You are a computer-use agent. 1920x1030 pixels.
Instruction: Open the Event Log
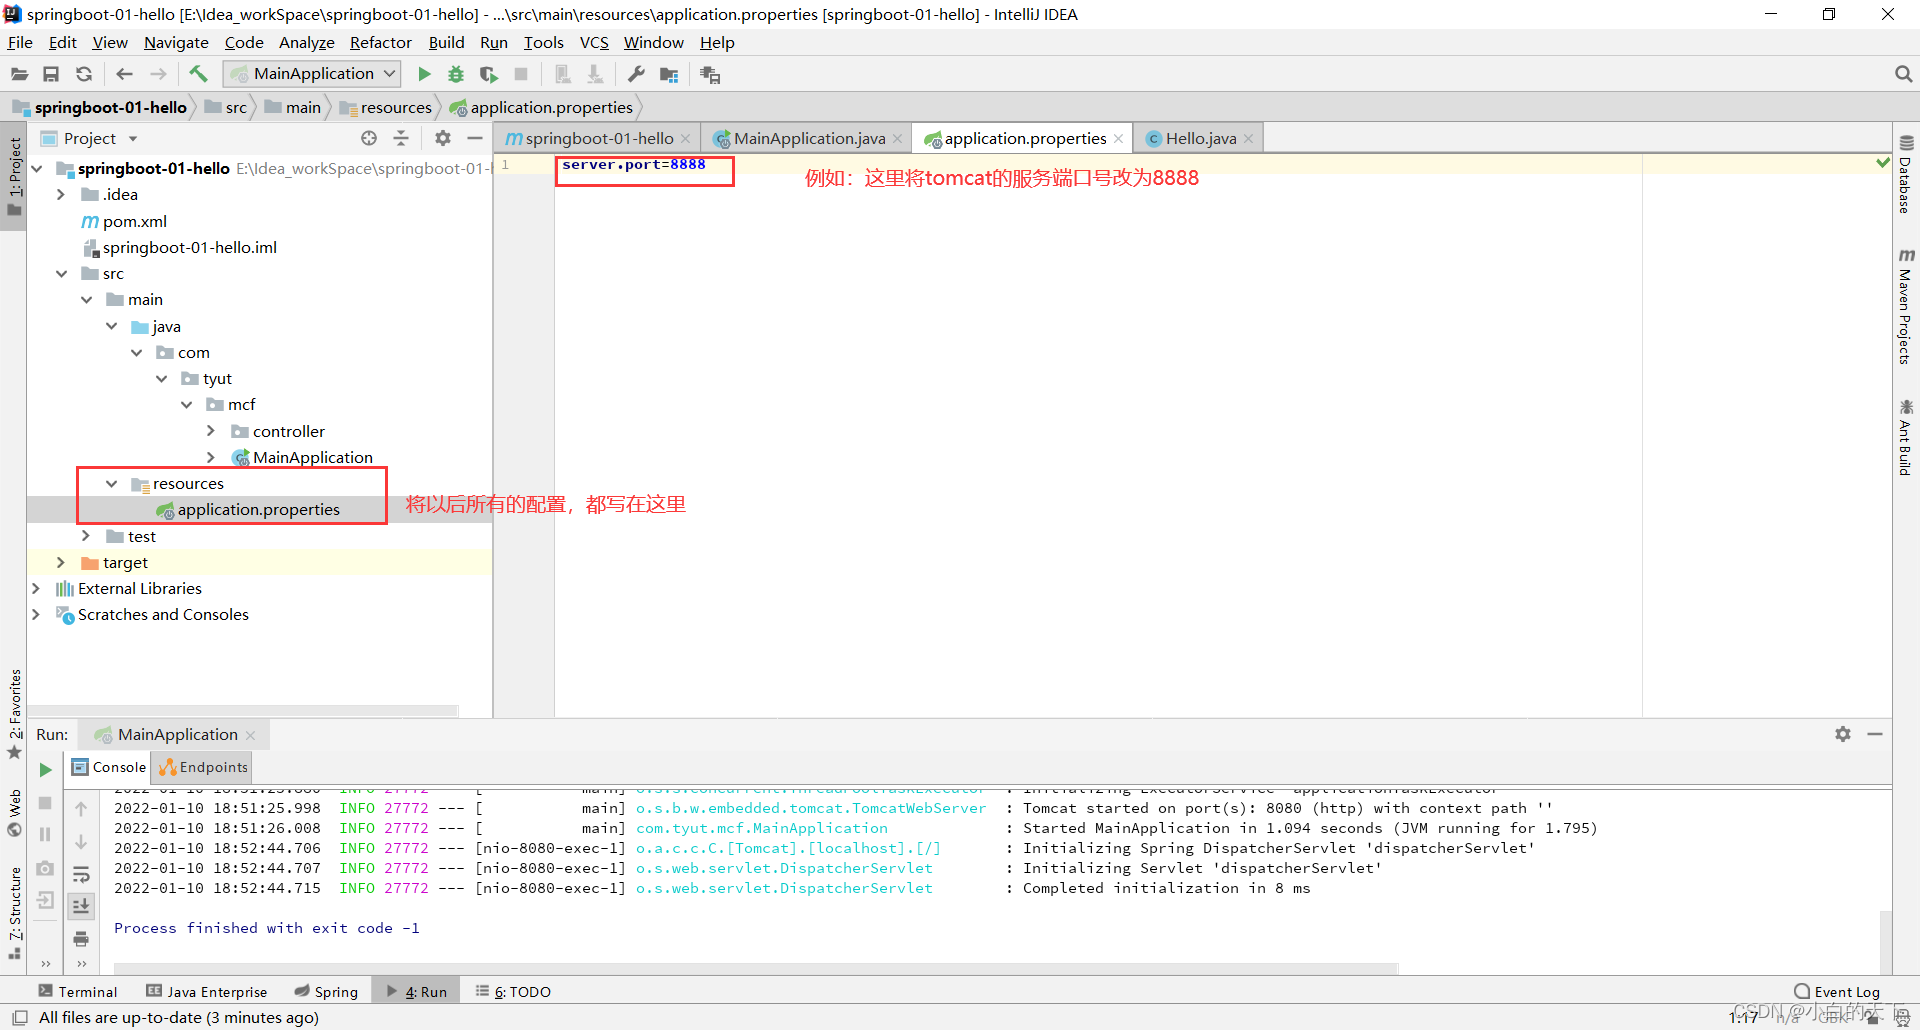click(x=1837, y=991)
